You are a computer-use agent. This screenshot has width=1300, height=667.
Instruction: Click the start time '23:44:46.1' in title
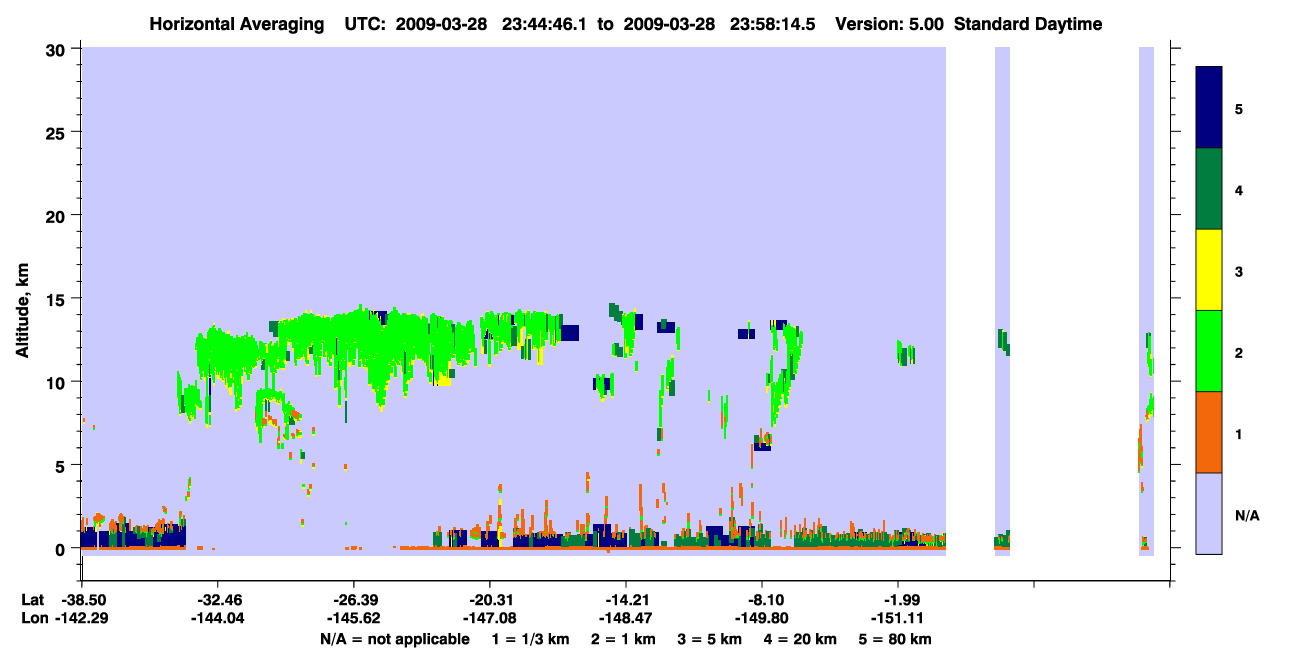click(x=544, y=24)
